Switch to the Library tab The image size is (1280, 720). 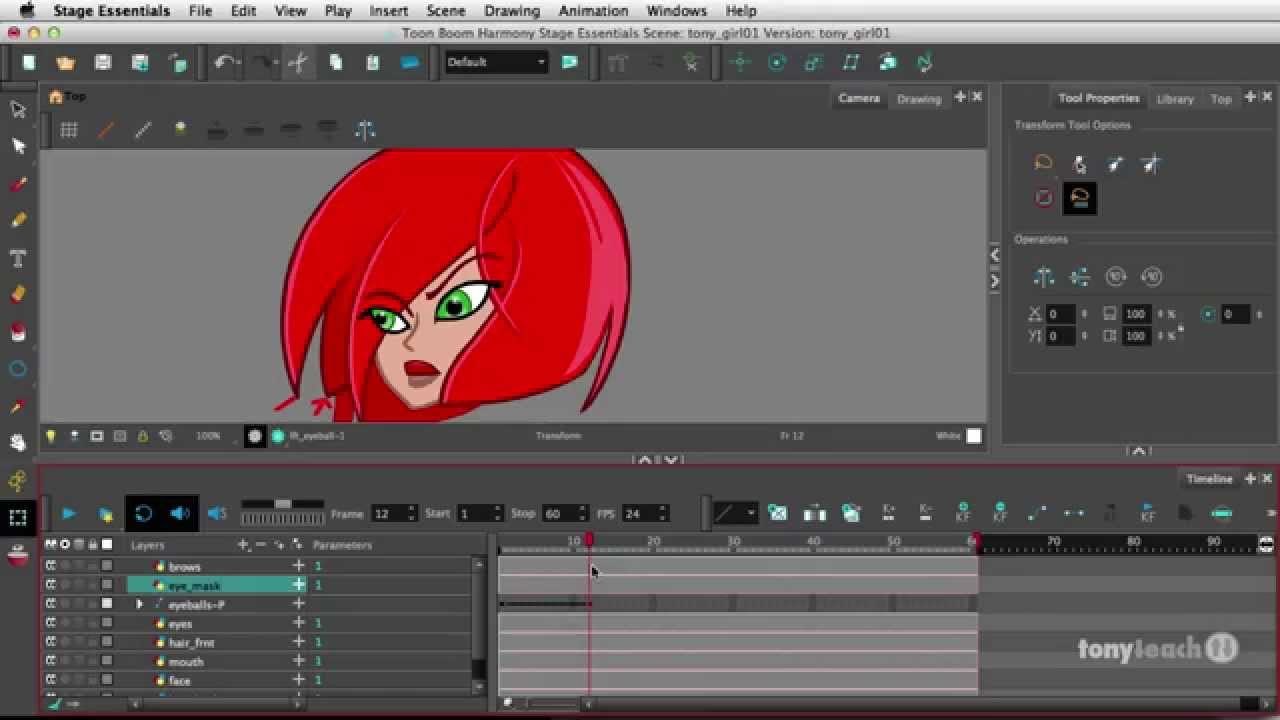pyautogui.click(x=1175, y=99)
